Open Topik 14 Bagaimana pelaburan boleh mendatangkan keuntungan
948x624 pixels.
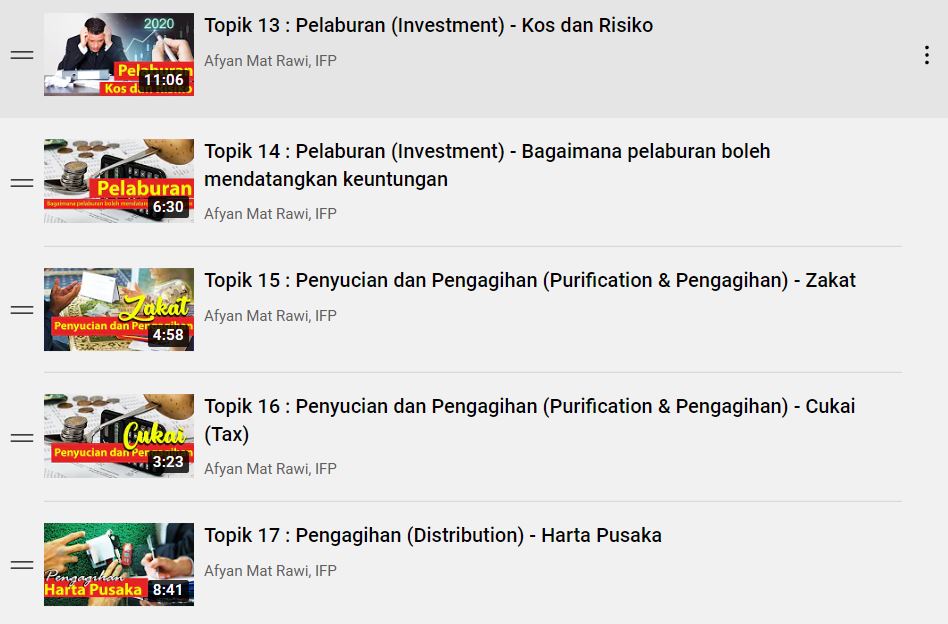[x=487, y=165]
